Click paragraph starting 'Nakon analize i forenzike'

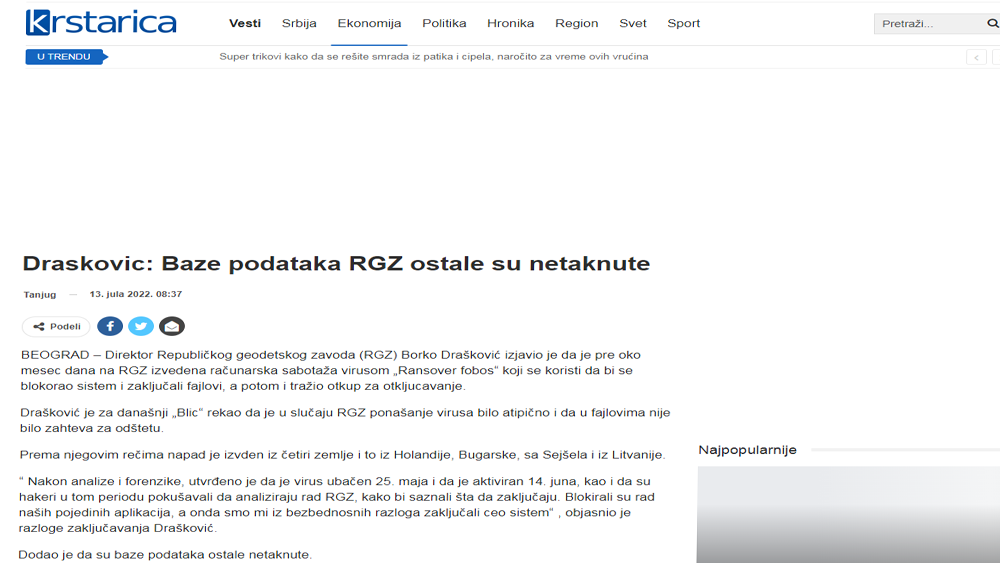(x=337, y=504)
